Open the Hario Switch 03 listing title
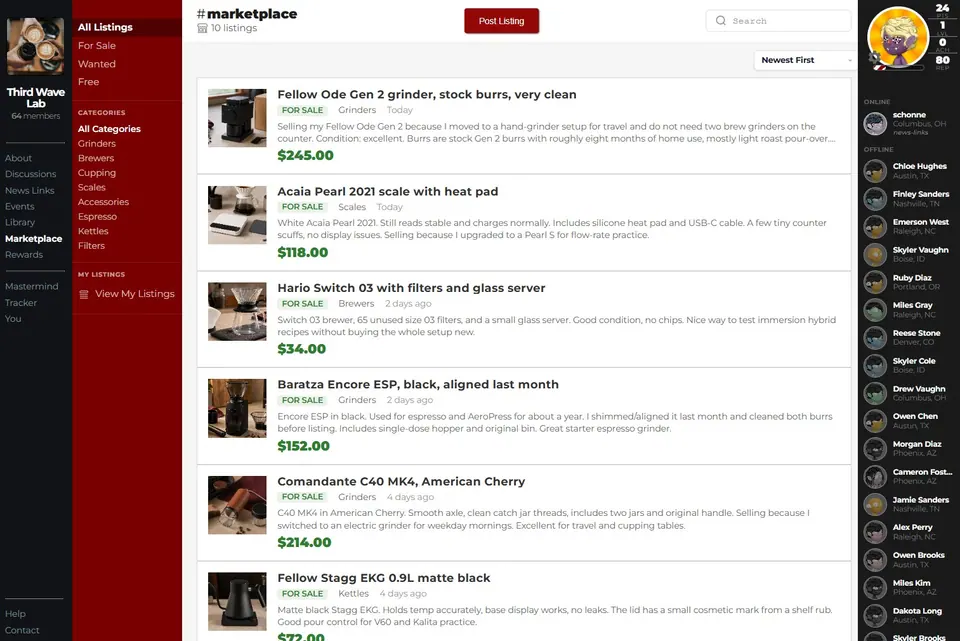 411,288
